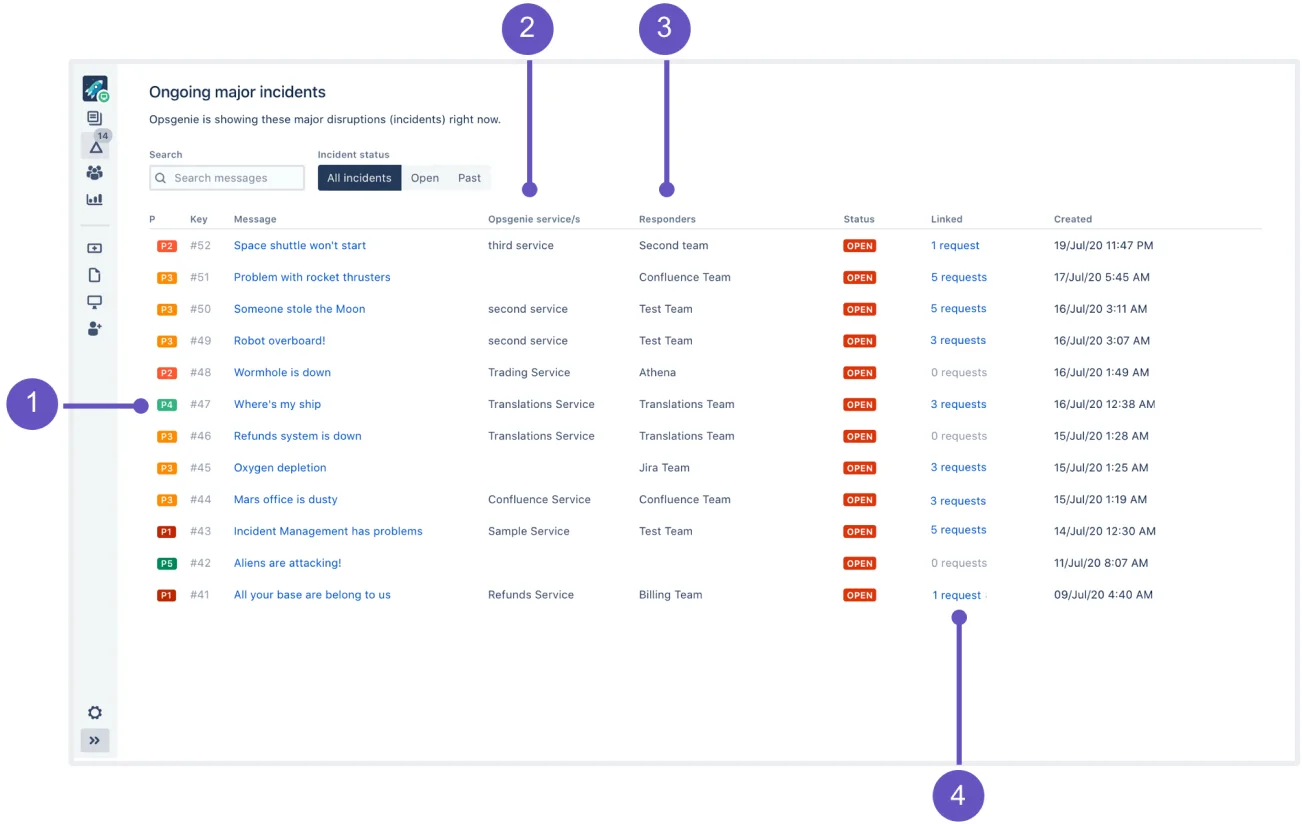Click the Responders column header
The height and width of the screenshot is (824, 1302).
[x=667, y=219]
